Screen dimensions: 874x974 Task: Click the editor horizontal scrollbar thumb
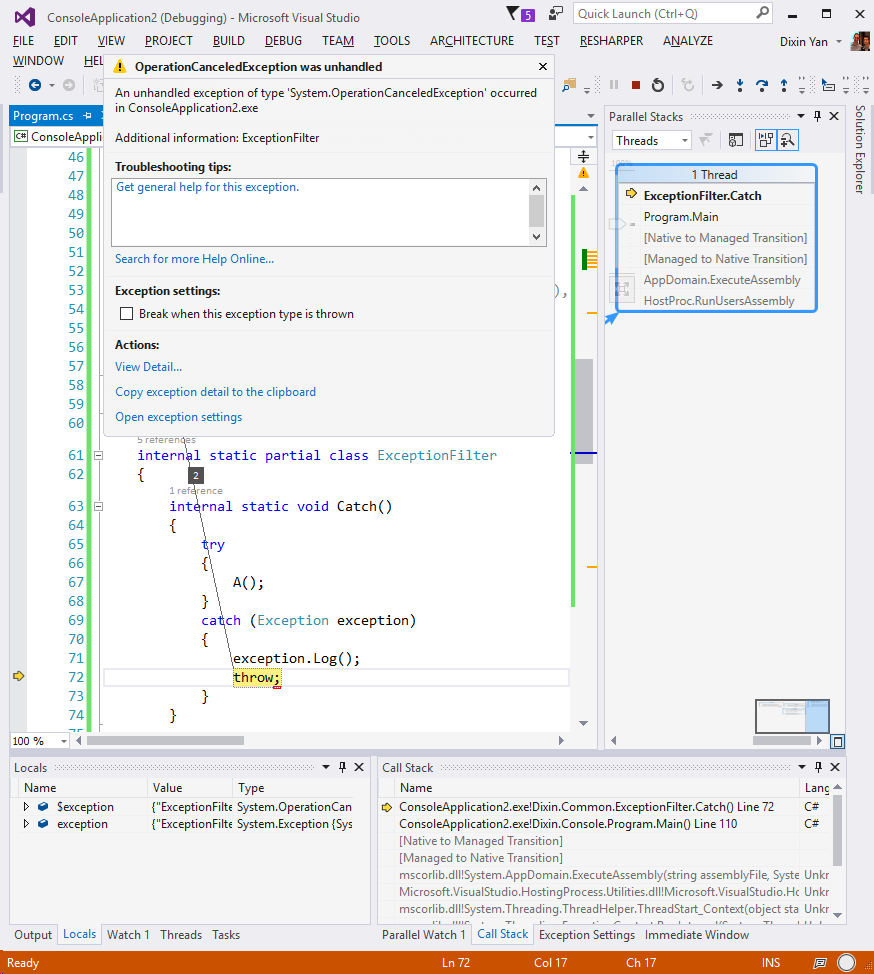coord(165,740)
